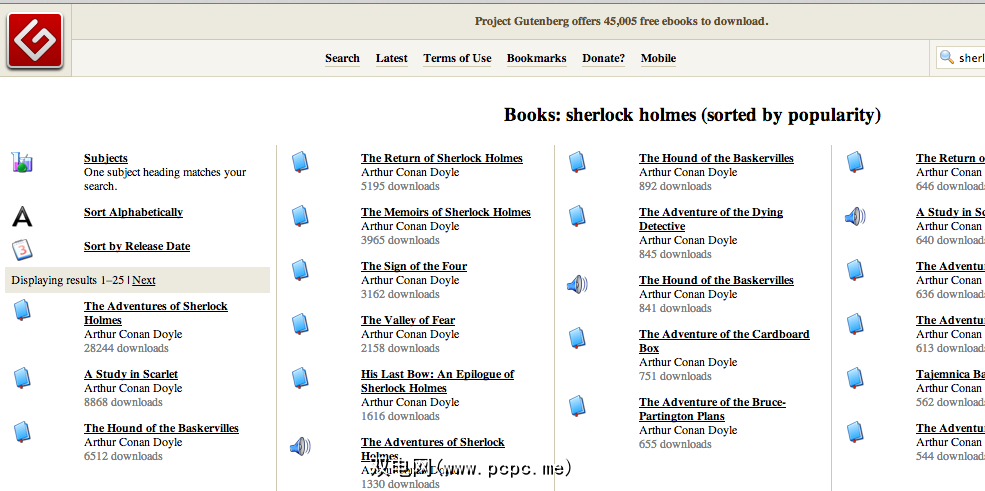Go to Next results page
Screen dimensions: 985x491
coord(144,280)
